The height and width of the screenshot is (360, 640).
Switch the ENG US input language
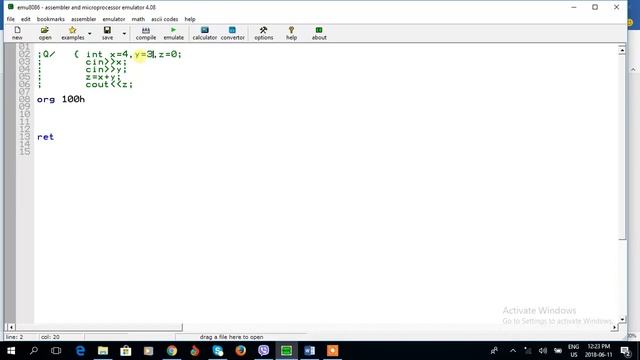(573, 351)
